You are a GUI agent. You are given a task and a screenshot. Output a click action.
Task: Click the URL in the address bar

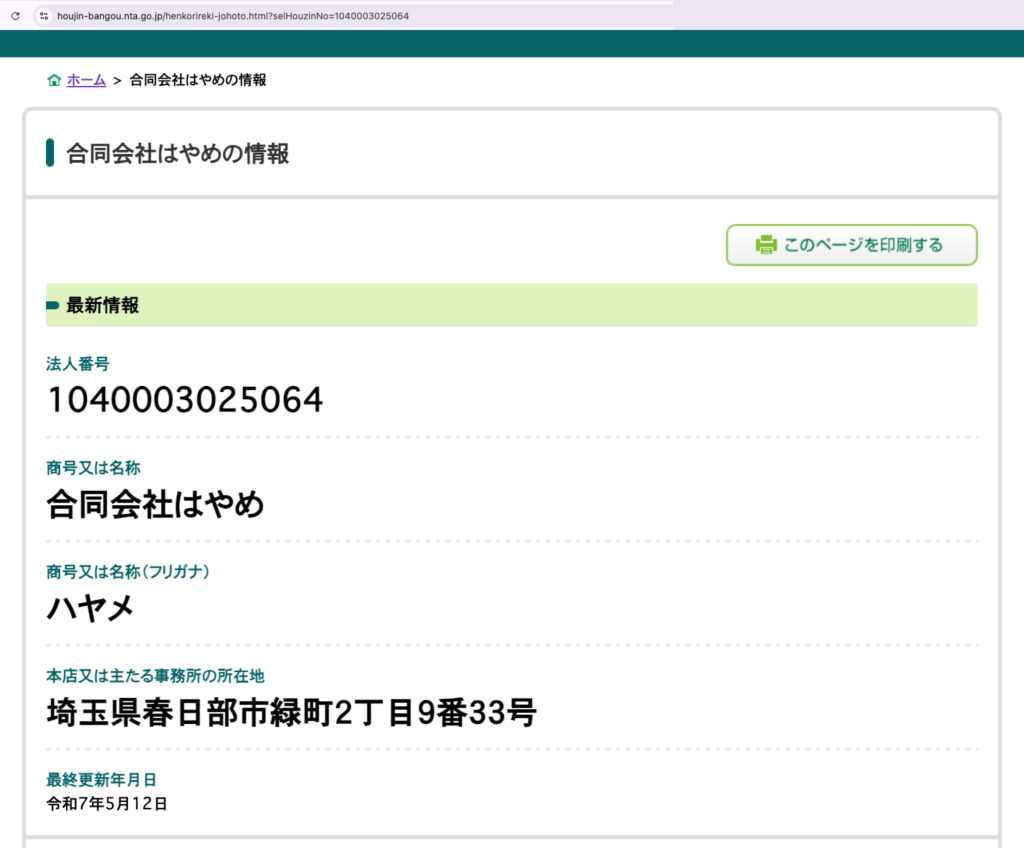pyautogui.click(x=232, y=16)
